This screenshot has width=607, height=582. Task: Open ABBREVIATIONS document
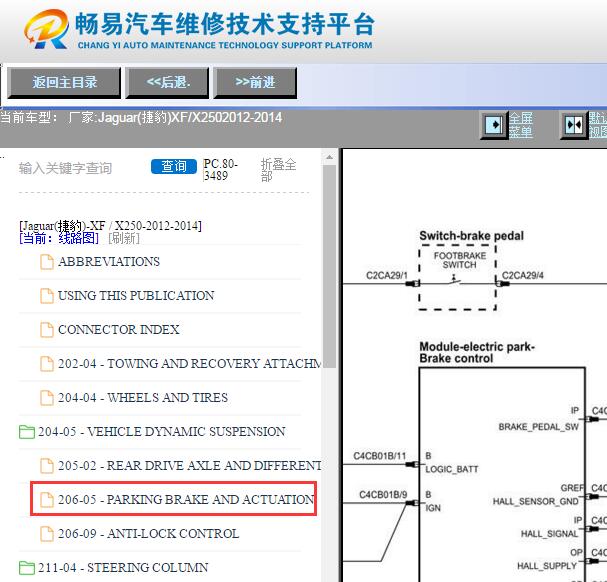click(x=109, y=262)
